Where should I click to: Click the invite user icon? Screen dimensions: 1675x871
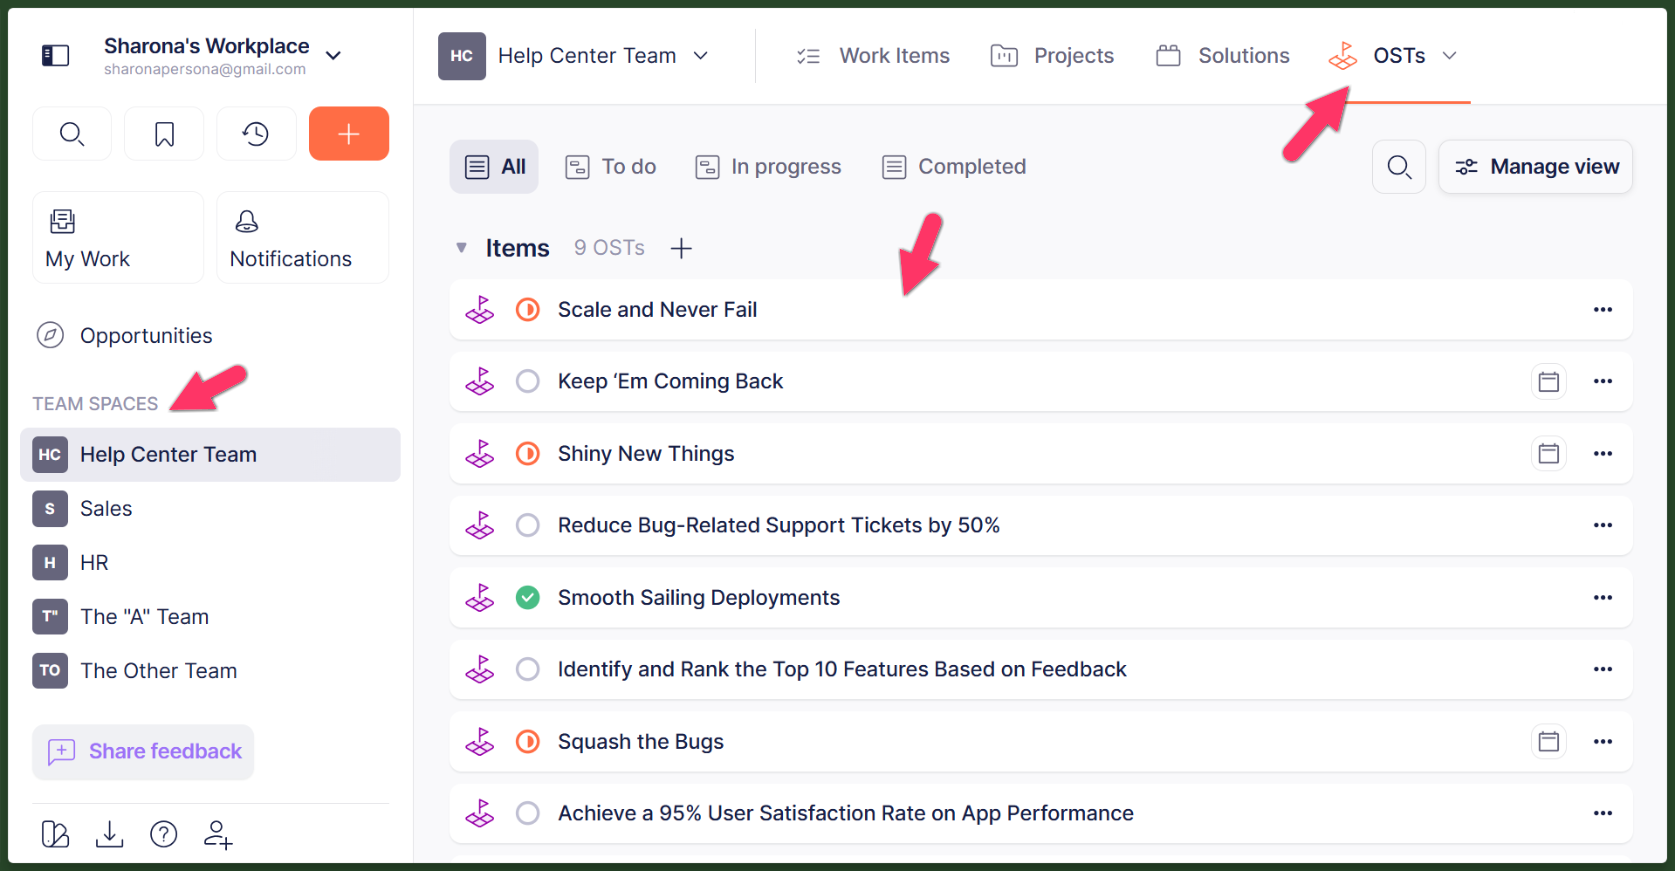(x=218, y=834)
